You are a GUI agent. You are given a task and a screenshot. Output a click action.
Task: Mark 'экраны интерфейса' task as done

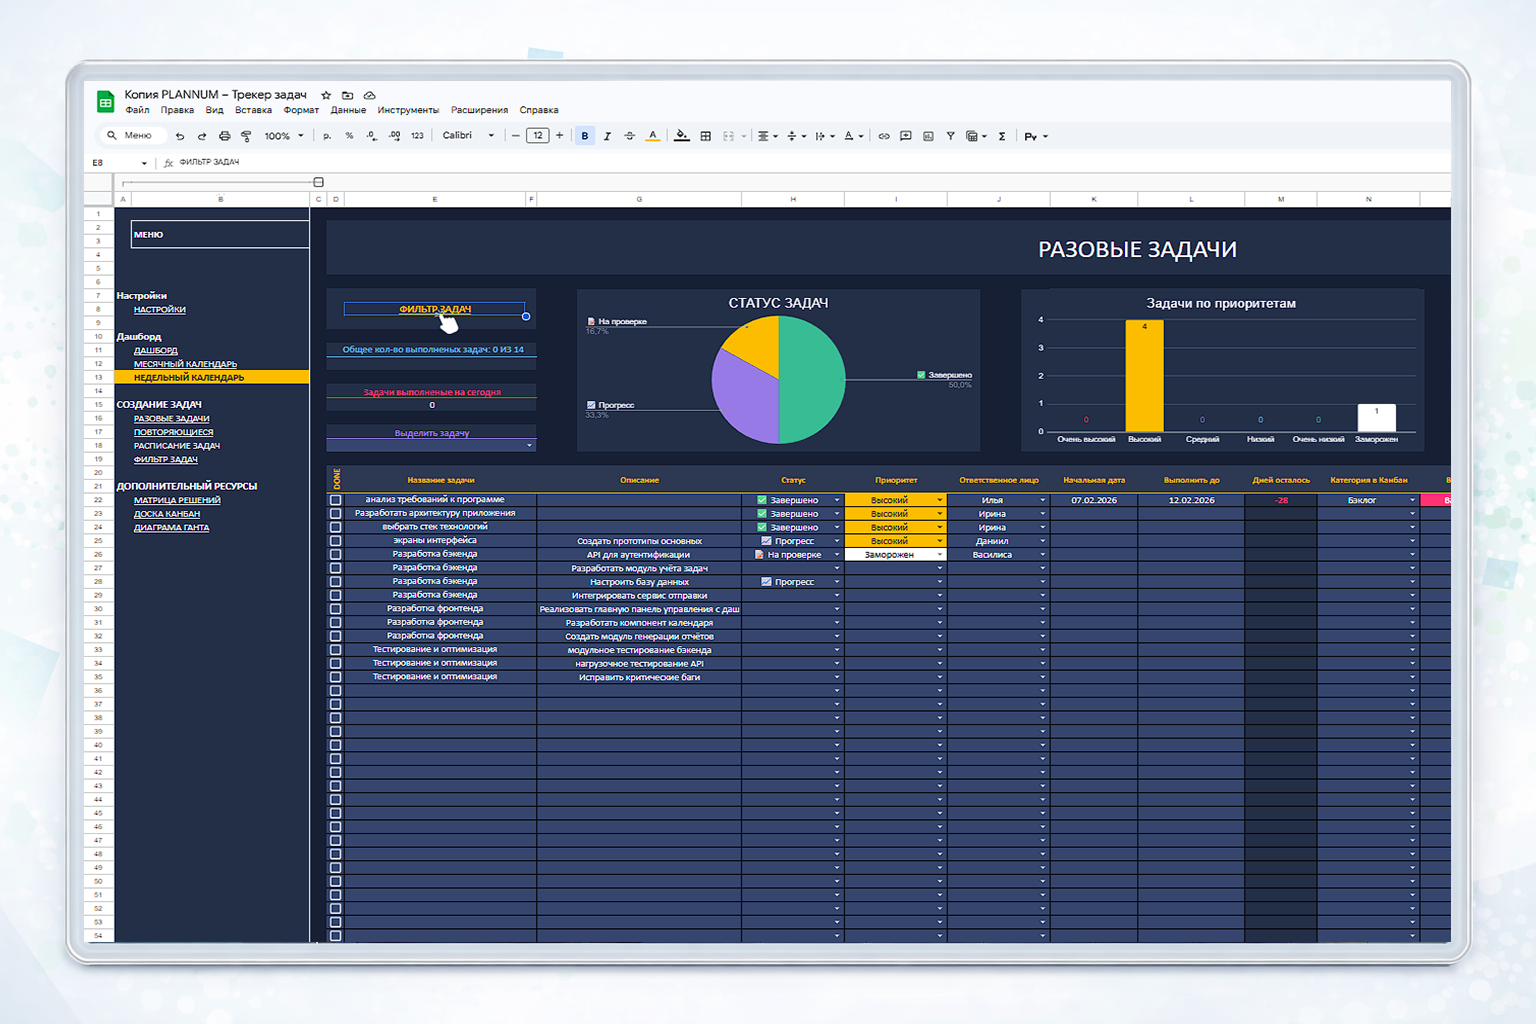pos(336,541)
